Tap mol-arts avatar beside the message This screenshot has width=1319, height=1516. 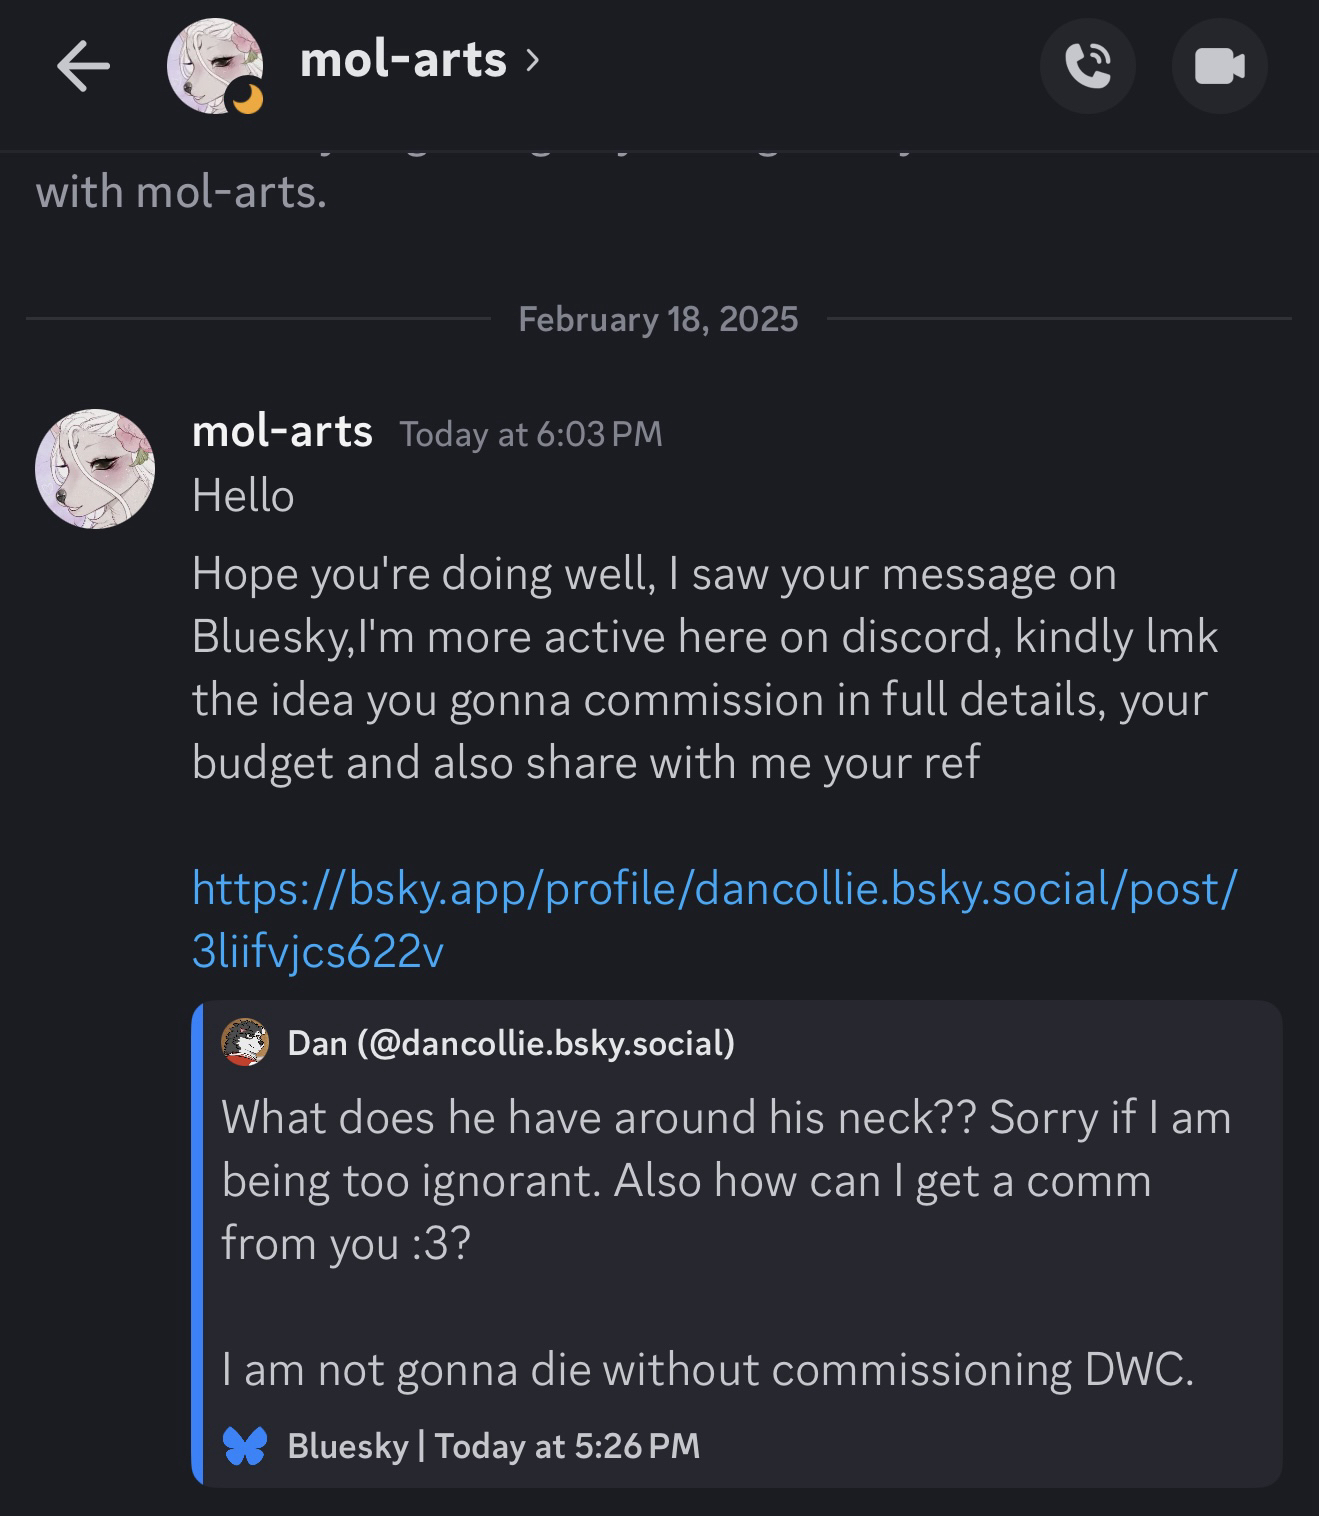[95, 468]
